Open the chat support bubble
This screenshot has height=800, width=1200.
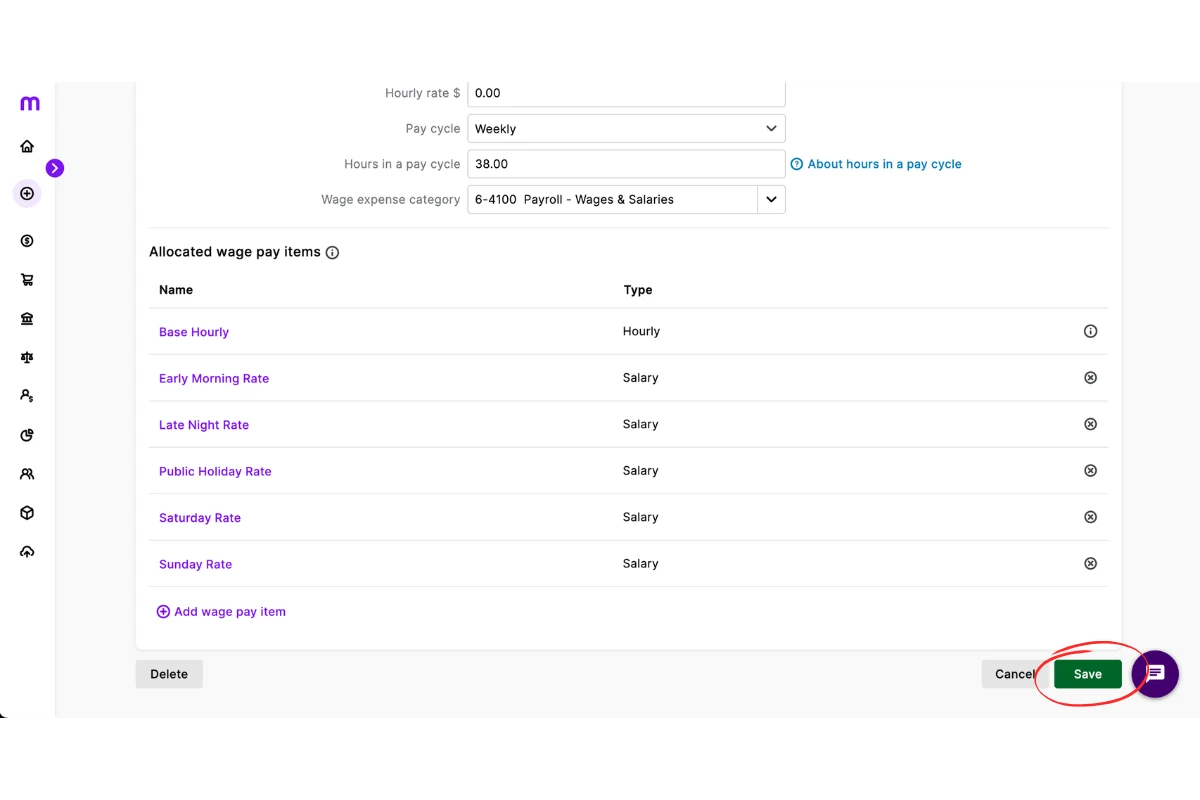pyautogui.click(x=1155, y=673)
